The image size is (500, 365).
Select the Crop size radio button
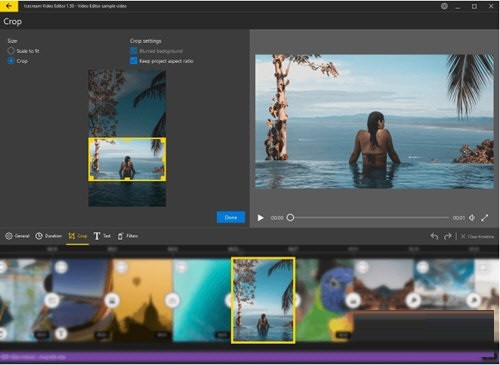[11, 61]
